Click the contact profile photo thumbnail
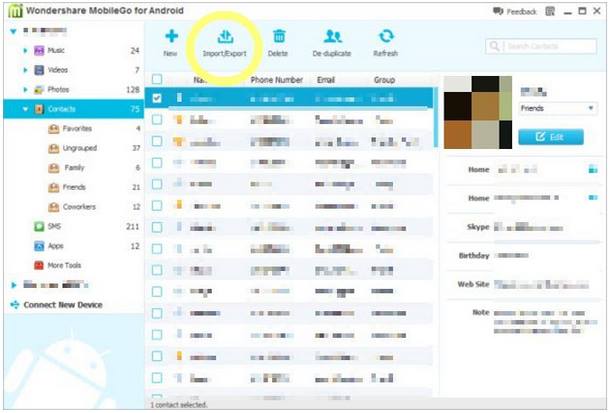 pos(478,112)
